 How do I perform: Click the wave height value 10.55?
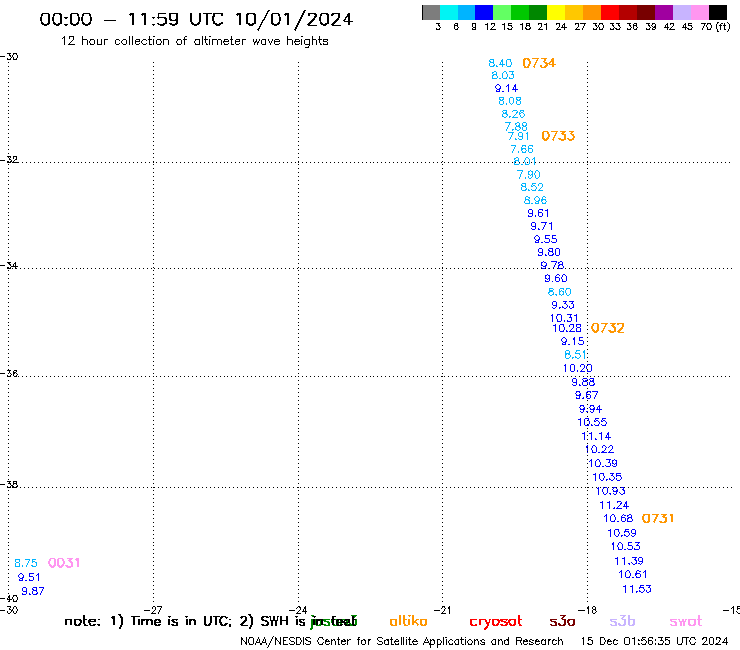(592, 422)
